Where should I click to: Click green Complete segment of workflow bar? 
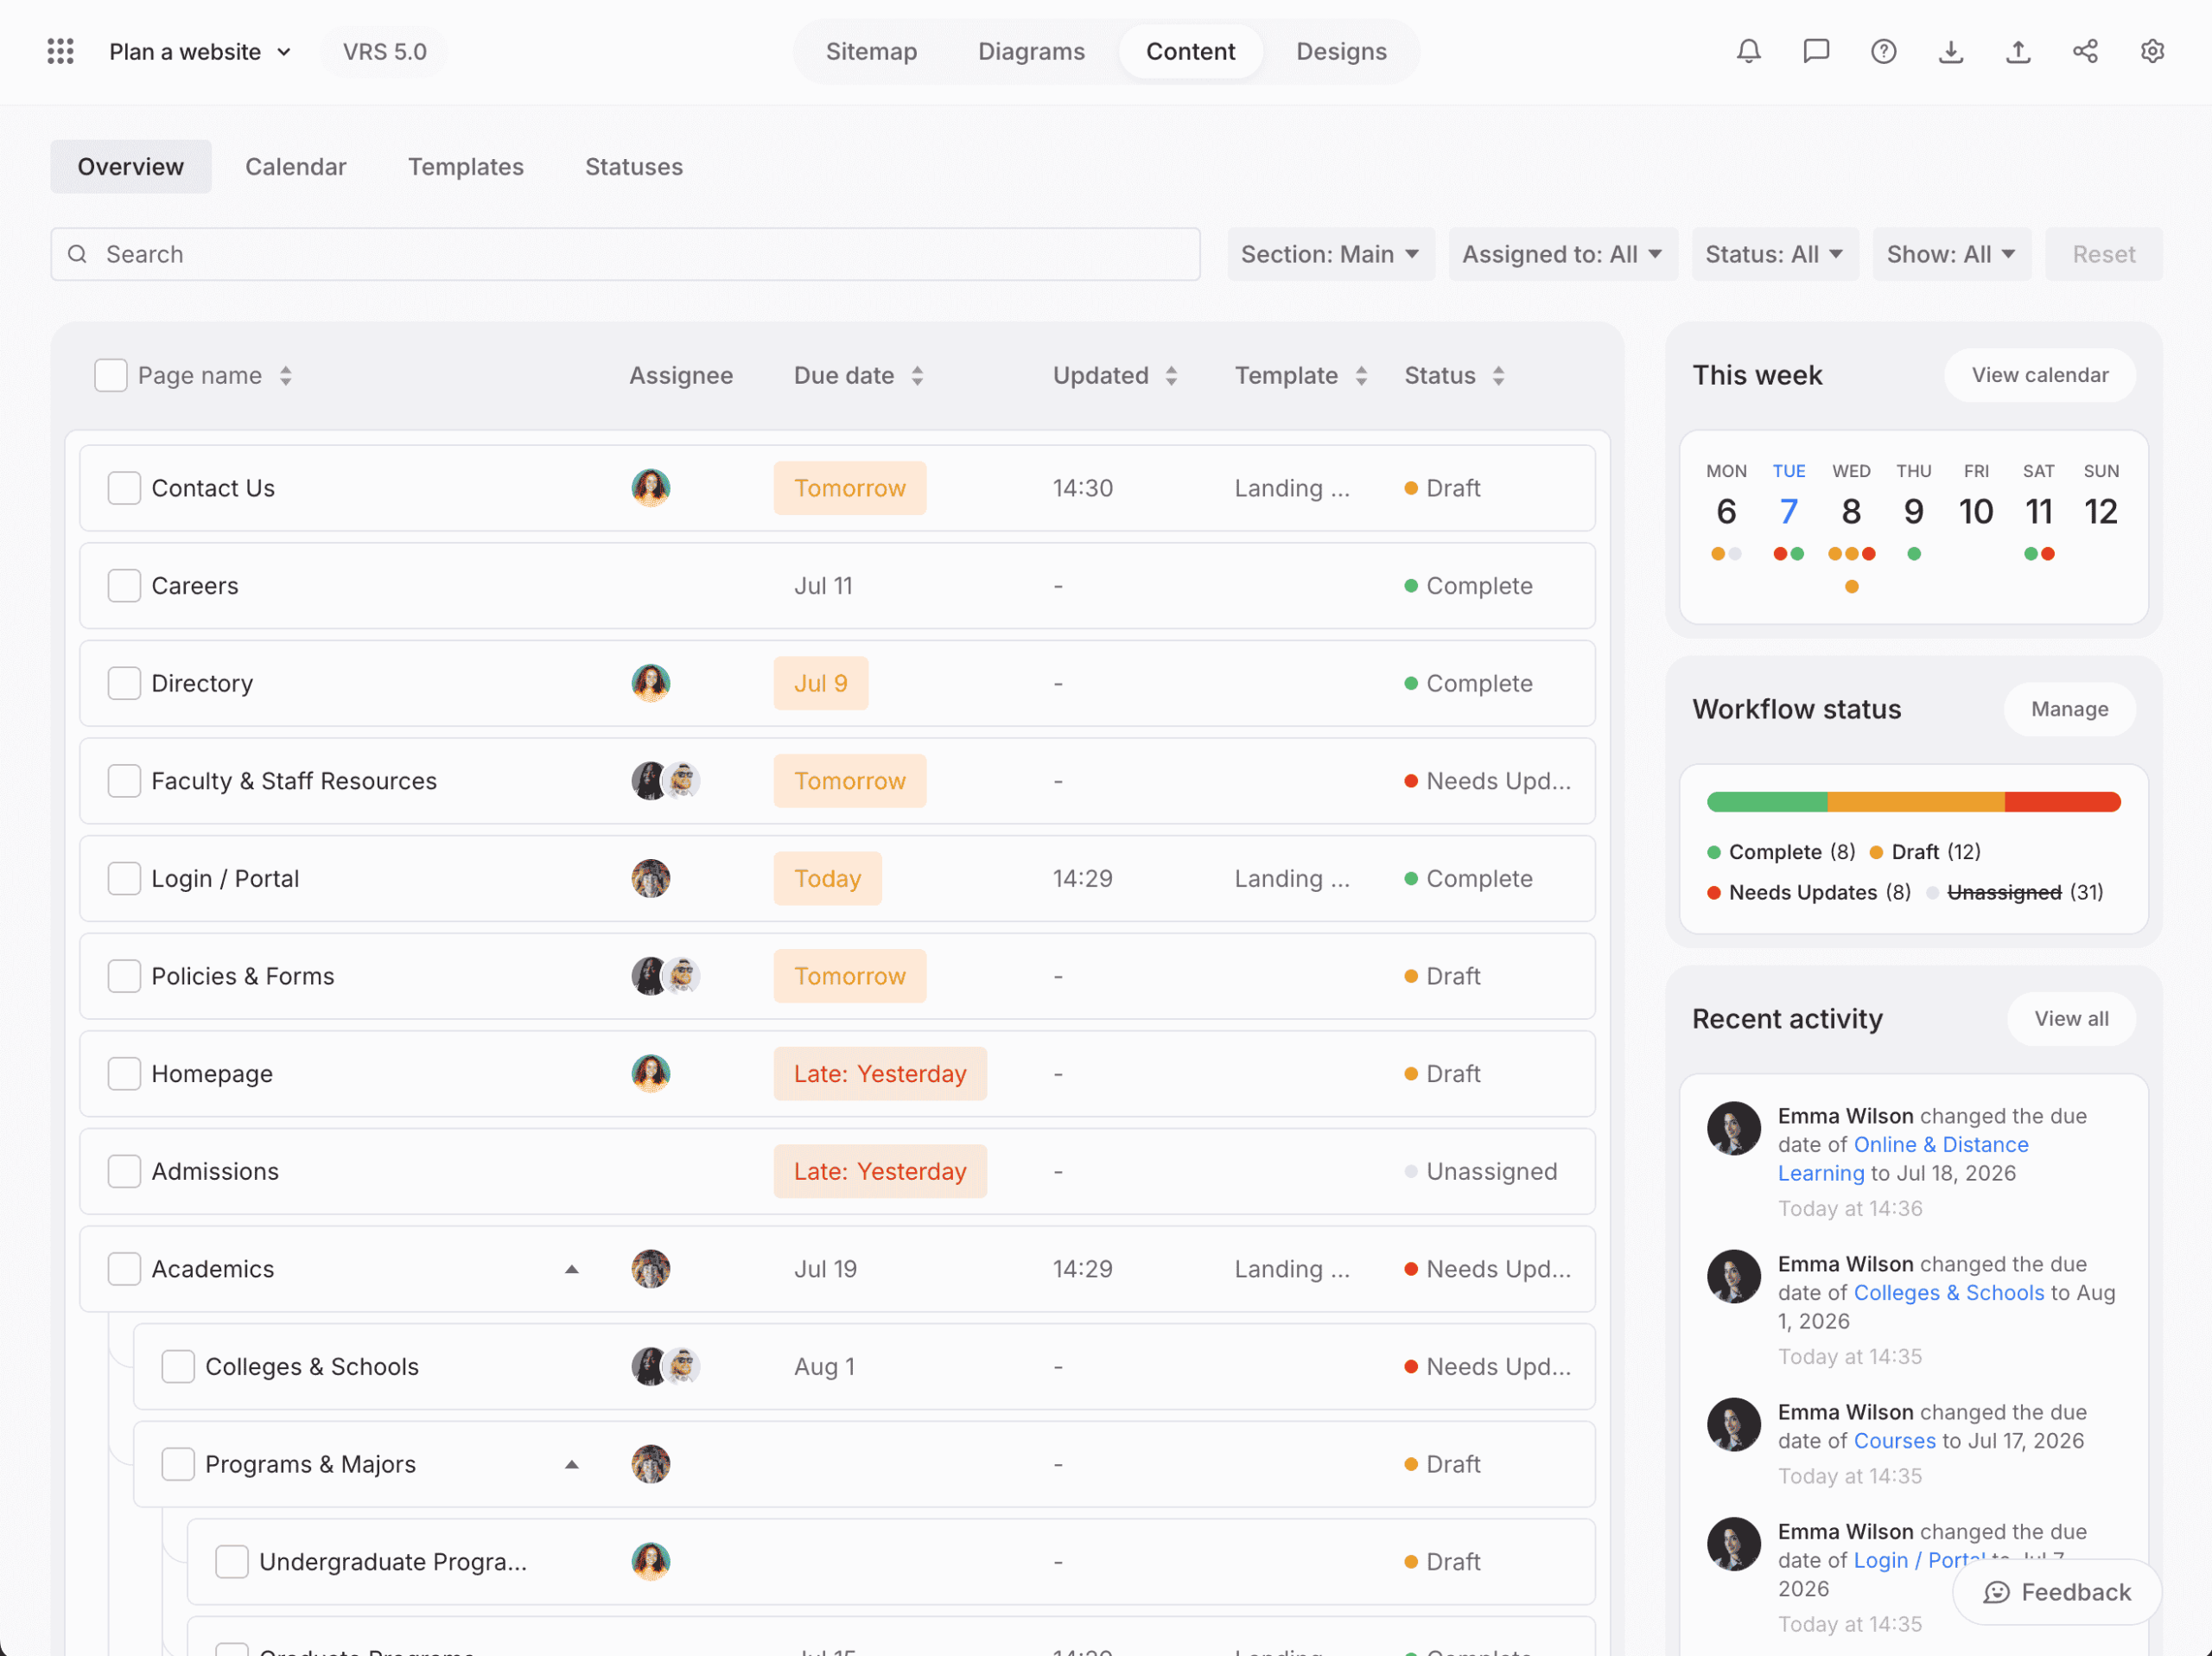pyautogui.click(x=1767, y=801)
